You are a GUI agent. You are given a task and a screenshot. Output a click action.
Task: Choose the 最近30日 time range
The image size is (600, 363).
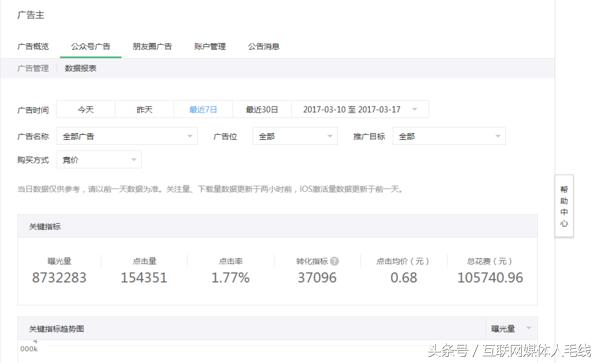(x=262, y=109)
